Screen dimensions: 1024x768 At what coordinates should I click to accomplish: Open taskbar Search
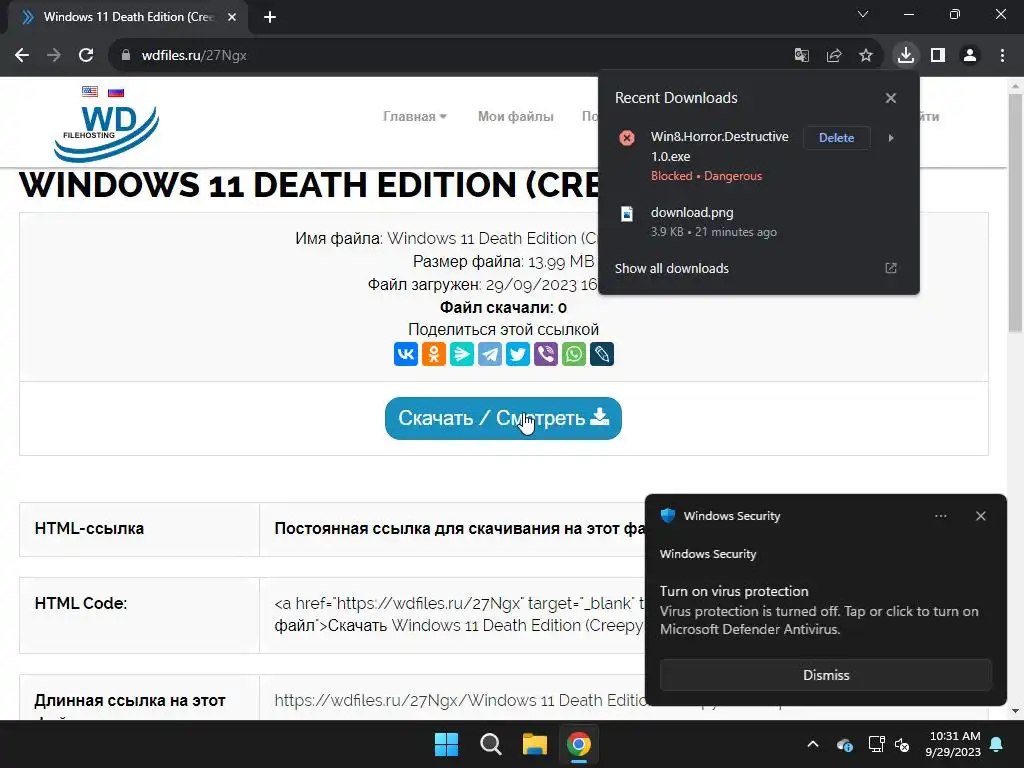[x=490, y=744]
